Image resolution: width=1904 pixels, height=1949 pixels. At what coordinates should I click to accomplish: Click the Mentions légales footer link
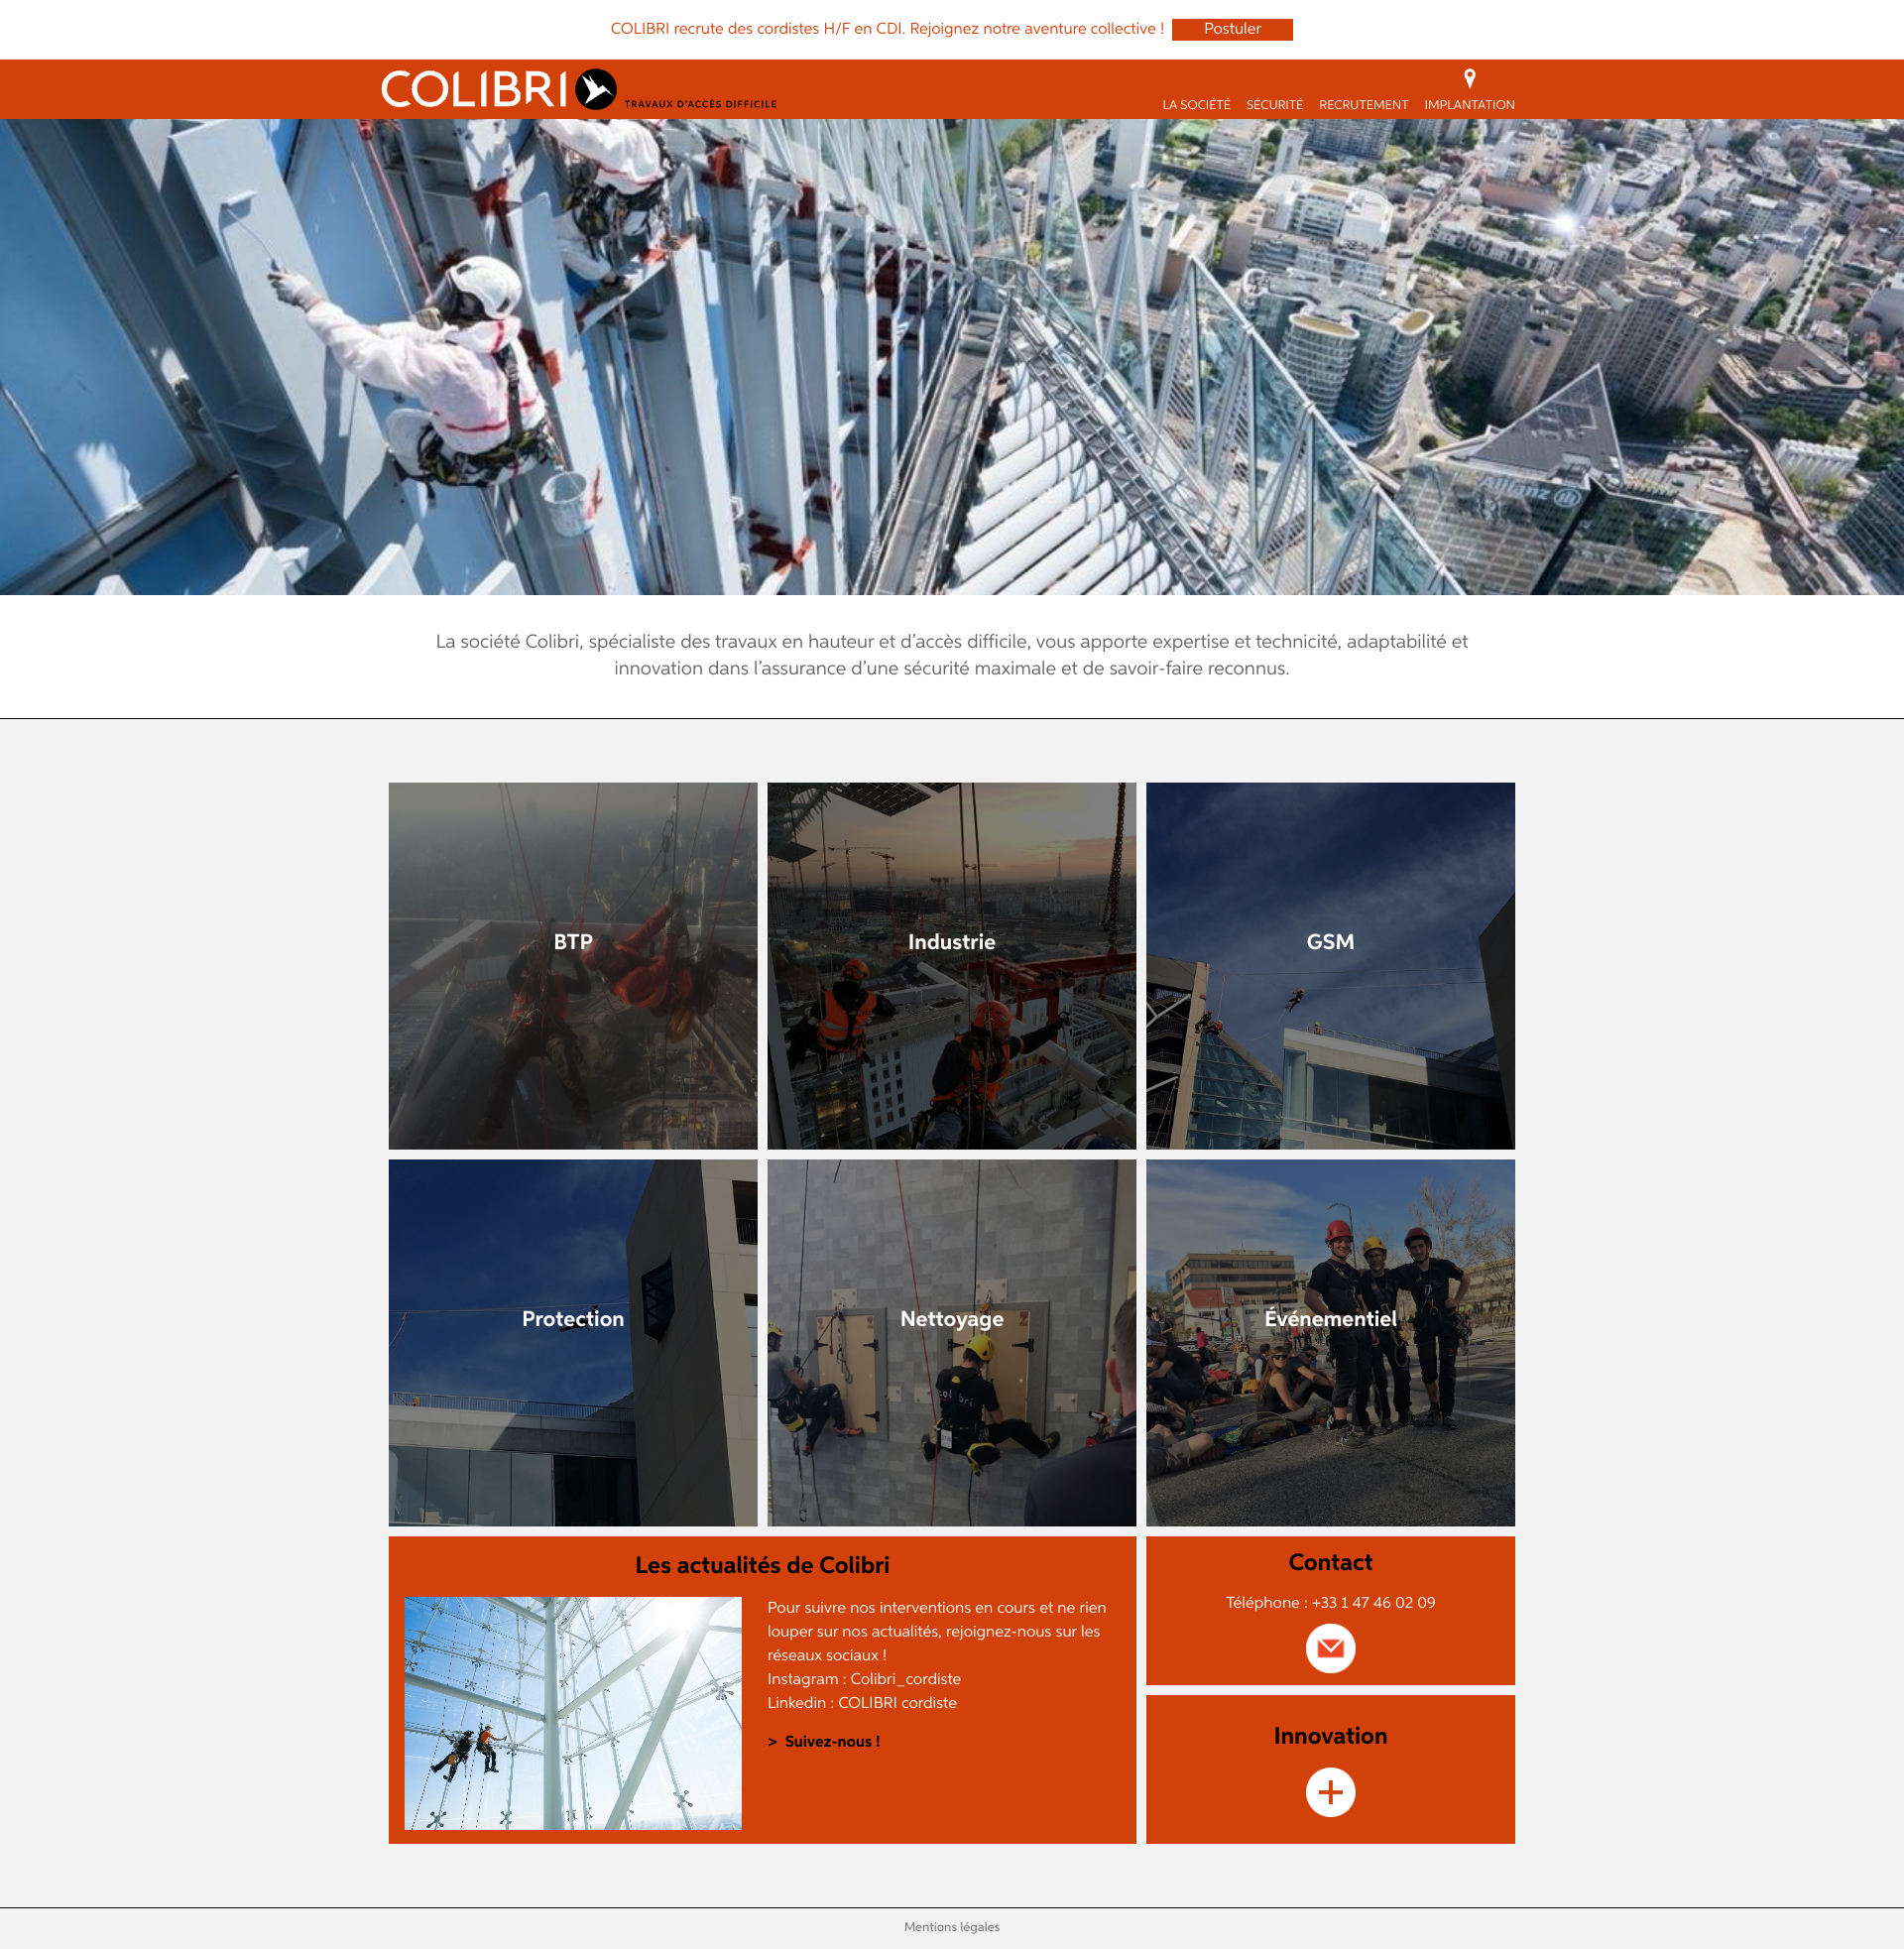tap(951, 1927)
